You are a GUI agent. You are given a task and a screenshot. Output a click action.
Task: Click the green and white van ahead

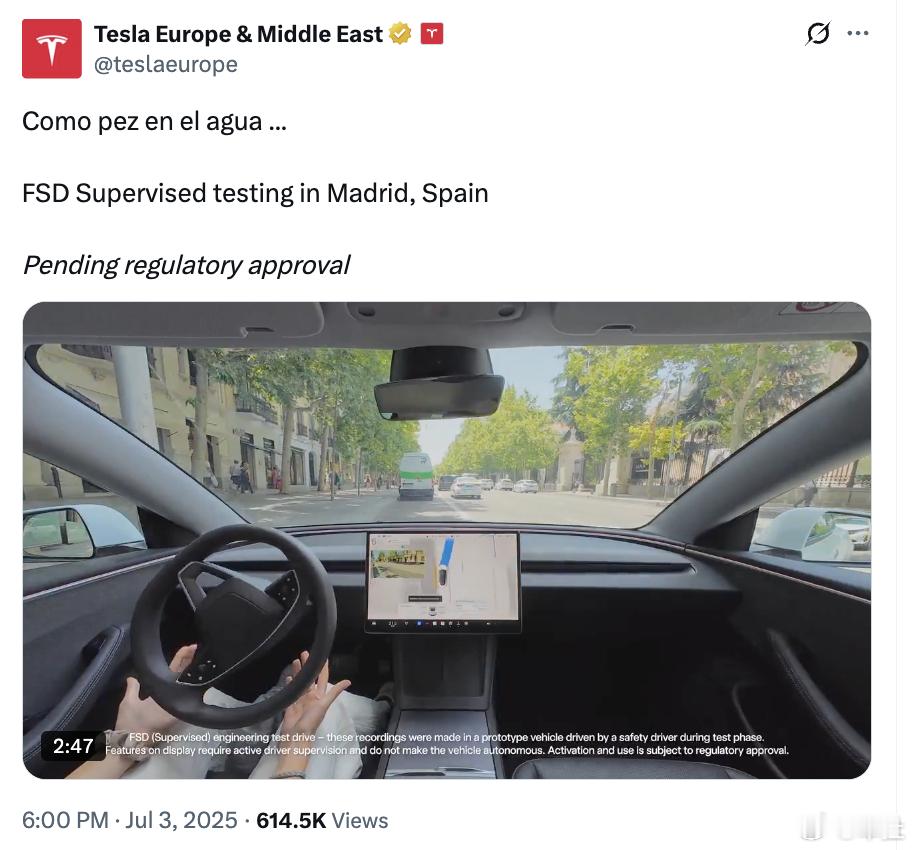(x=416, y=476)
